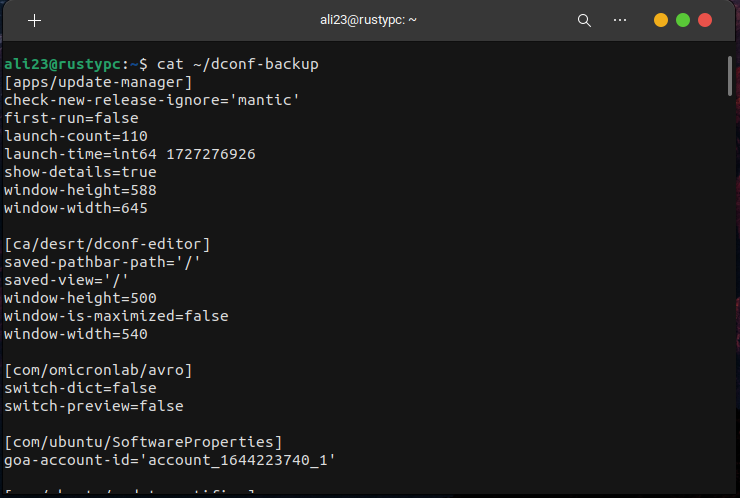Click the [apps/update-manager] section header

coord(98,82)
